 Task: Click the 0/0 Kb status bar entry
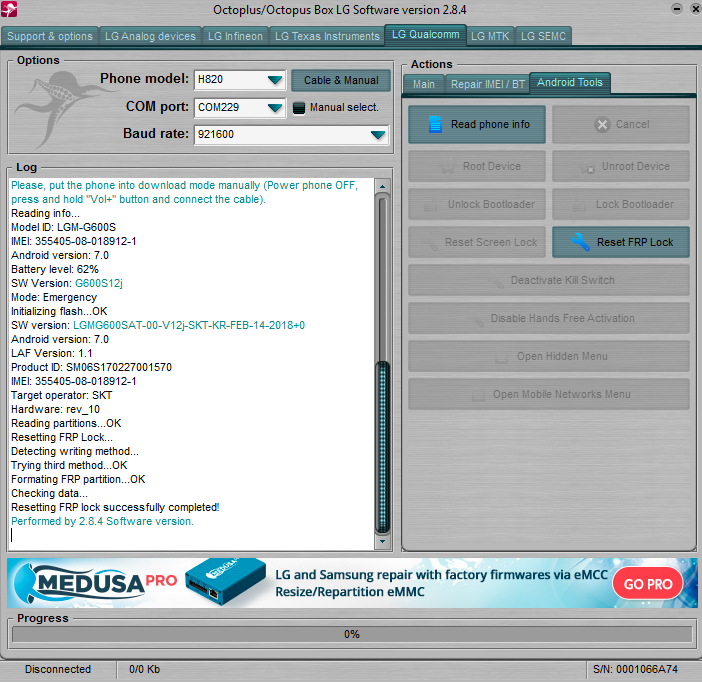(144, 669)
